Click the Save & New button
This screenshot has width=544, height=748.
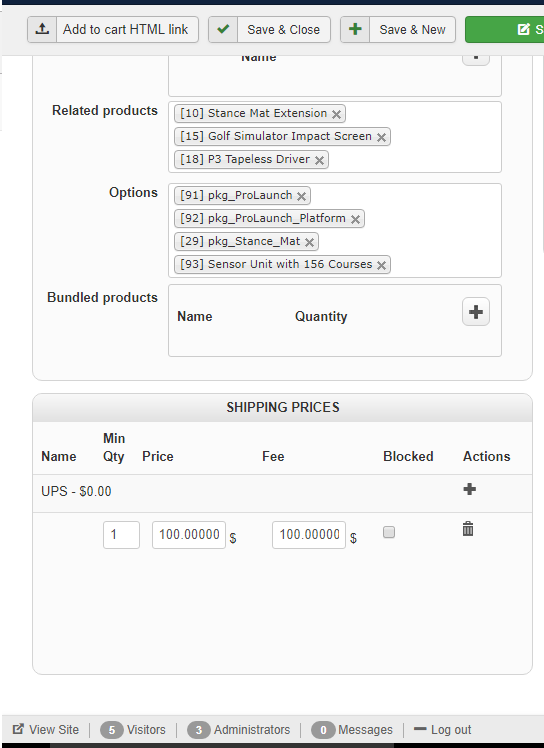pos(398,30)
